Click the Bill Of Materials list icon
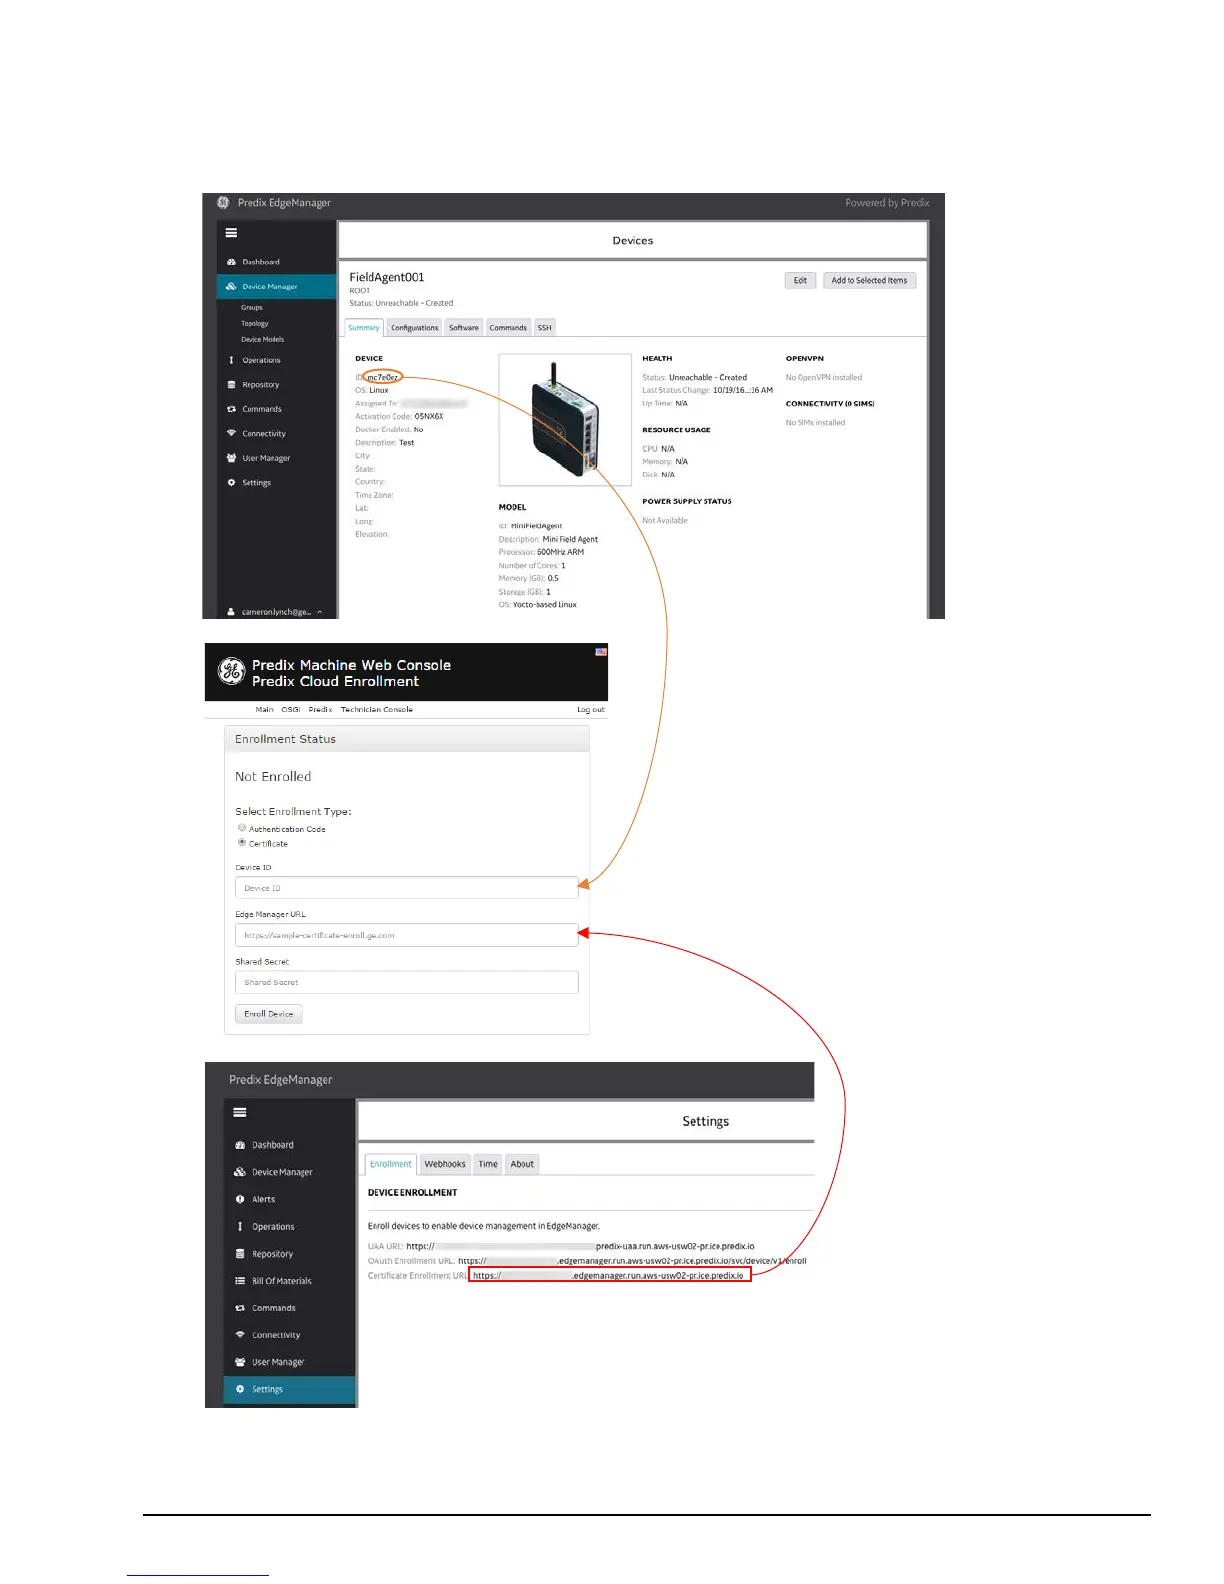This screenshot has width=1224, height=1584. tap(240, 1280)
